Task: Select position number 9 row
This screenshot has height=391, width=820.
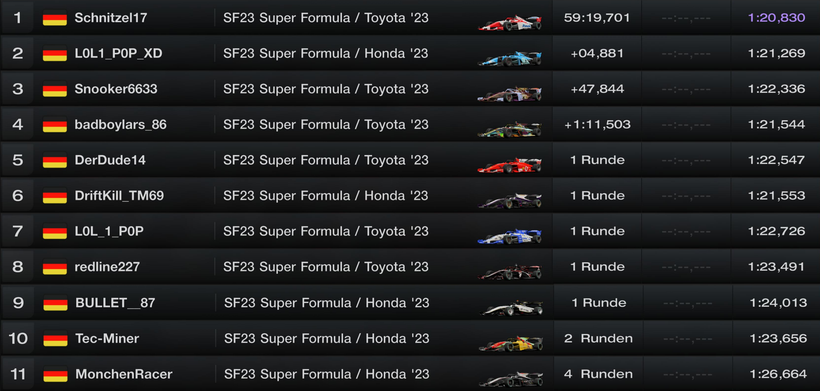Action: point(410,303)
